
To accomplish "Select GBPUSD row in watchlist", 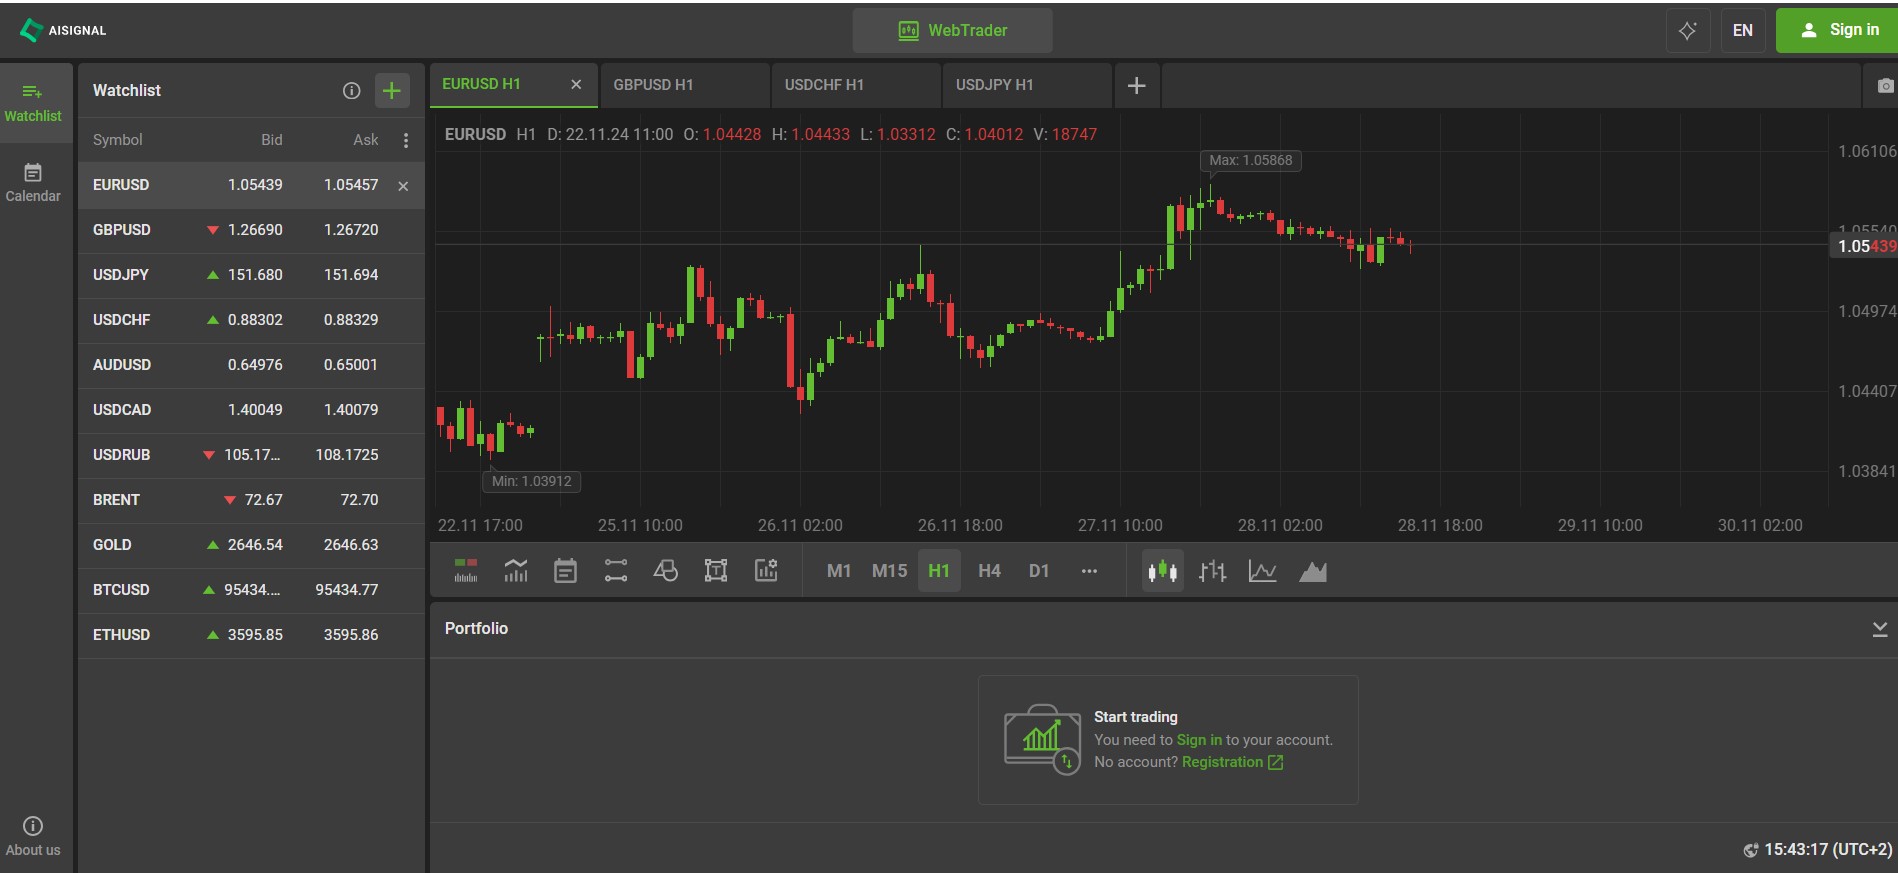I will pos(252,230).
